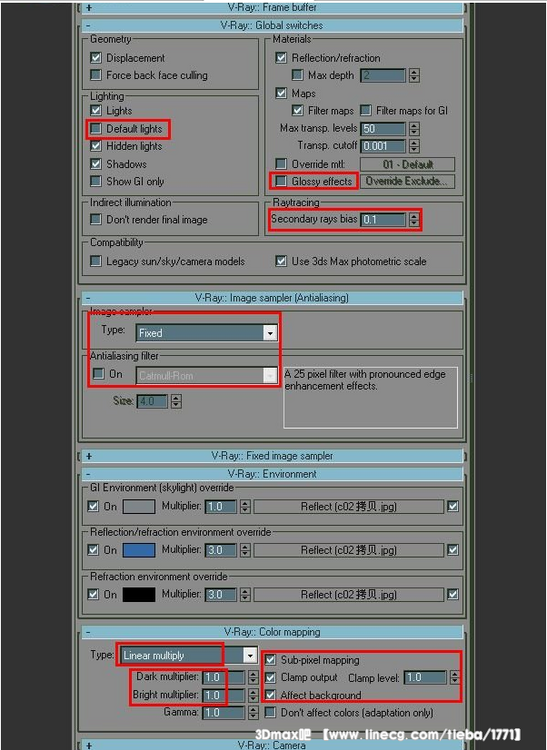The height and width of the screenshot is (750, 547).
Task: Toggle GI Environment skylight override On
Action: pyautogui.click(x=93, y=506)
